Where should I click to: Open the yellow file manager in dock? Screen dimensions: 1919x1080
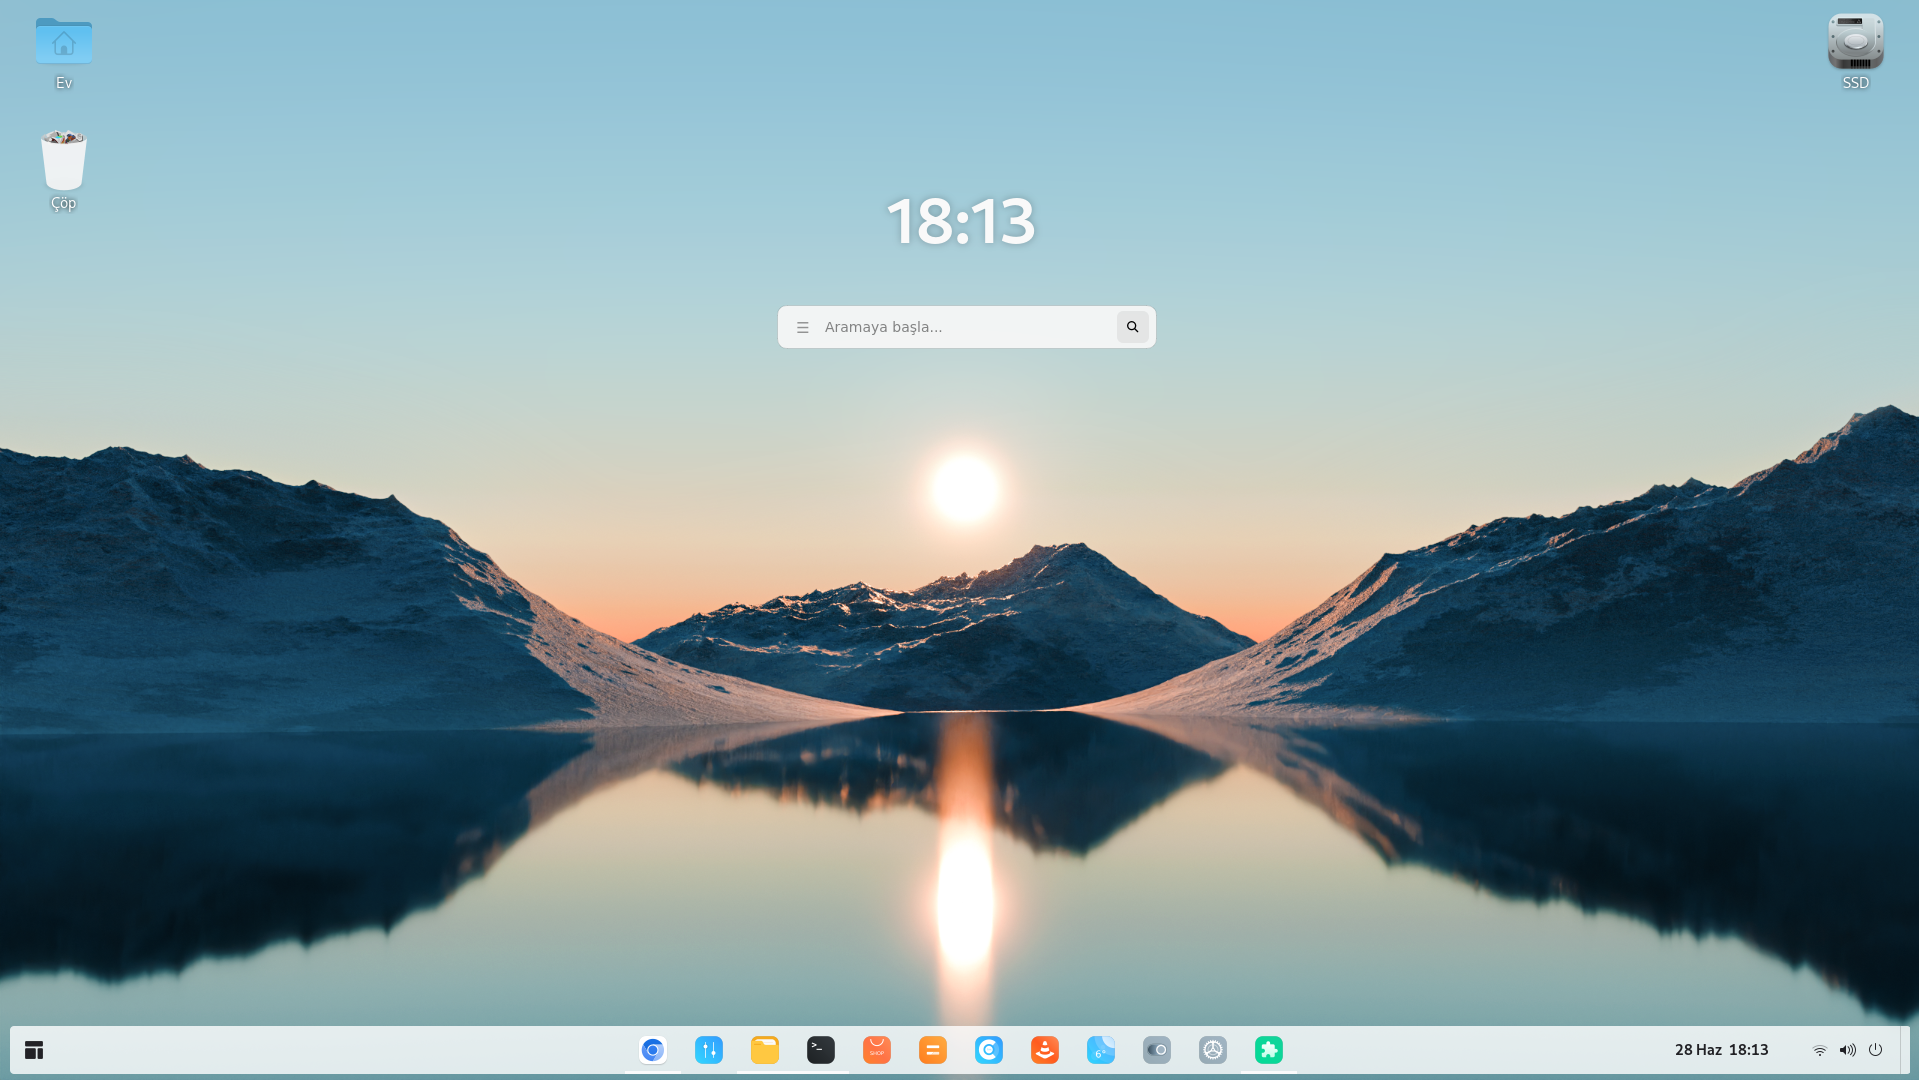coord(765,1050)
